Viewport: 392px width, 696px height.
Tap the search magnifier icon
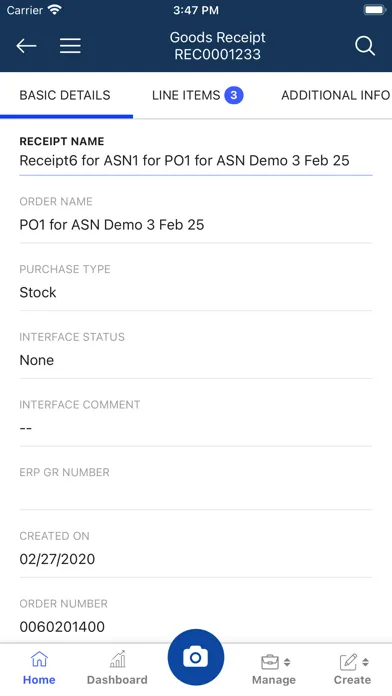pyautogui.click(x=365, y=46)
